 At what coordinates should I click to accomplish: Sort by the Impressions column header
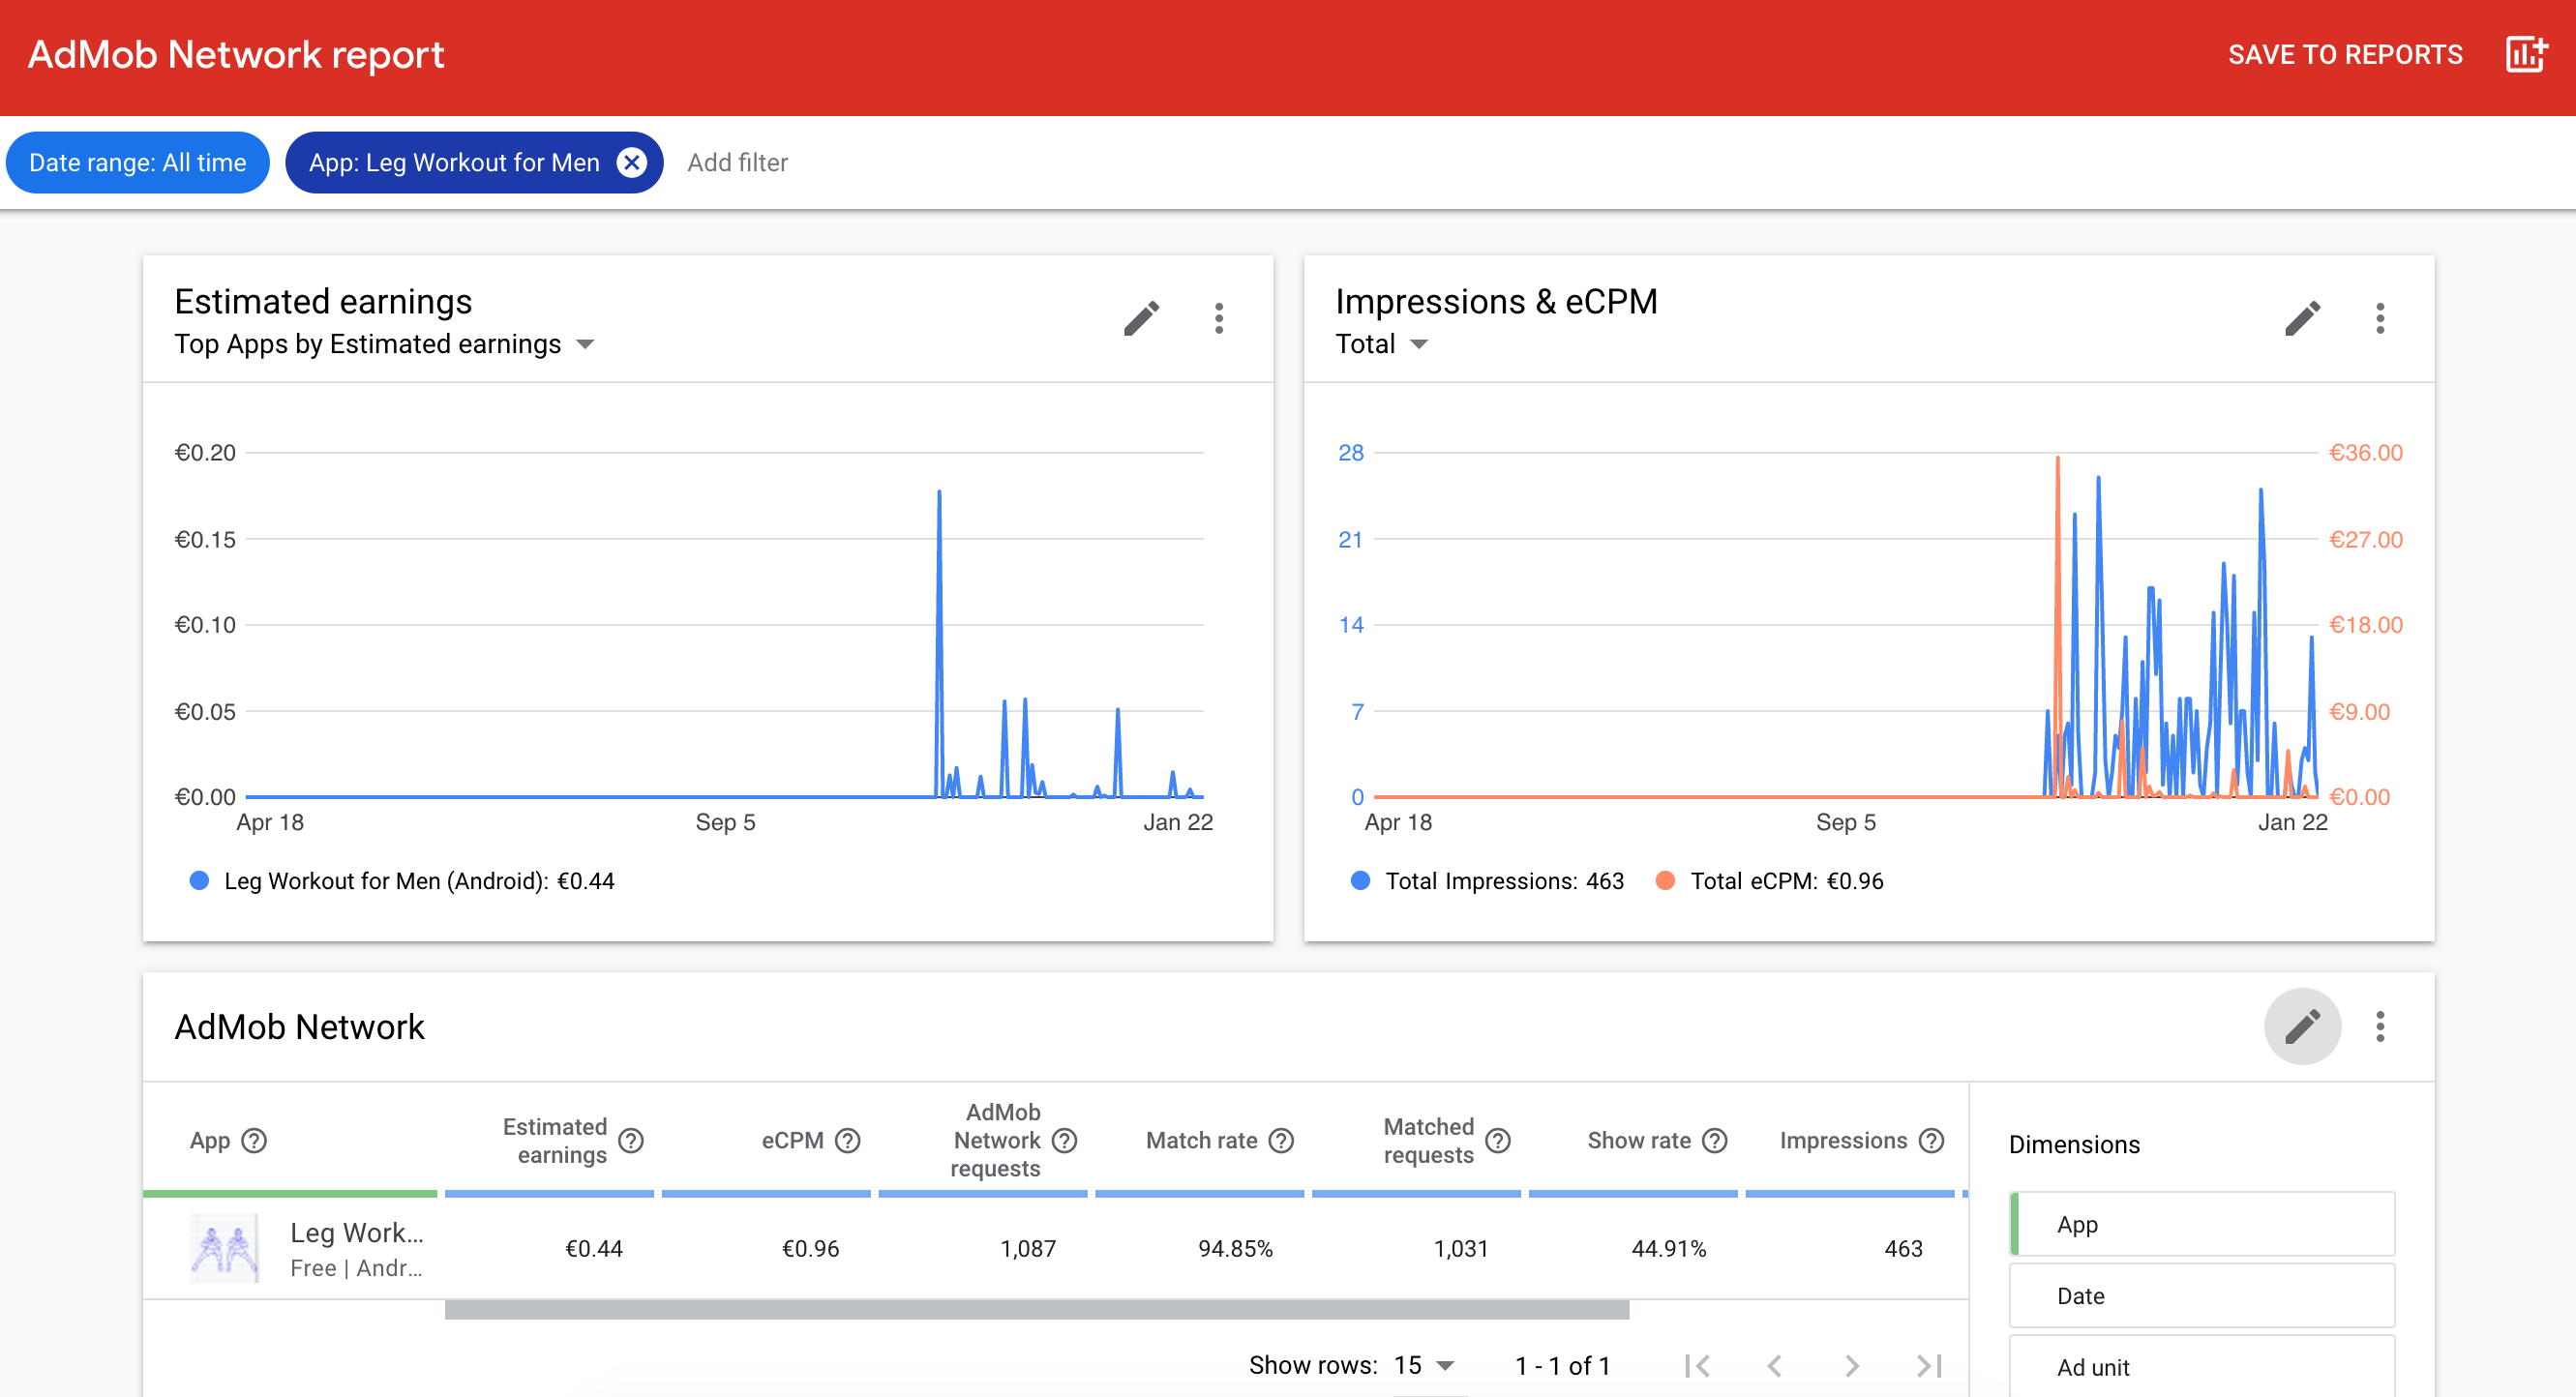pos(1843,1140)
